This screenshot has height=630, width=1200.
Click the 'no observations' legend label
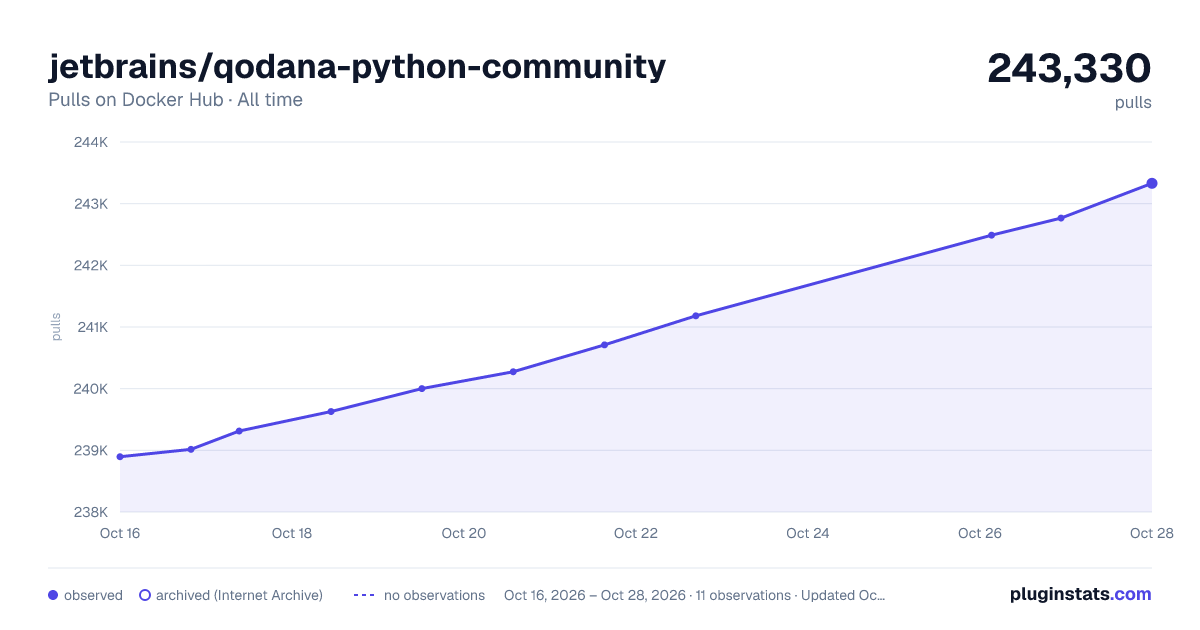click(434, 595)
